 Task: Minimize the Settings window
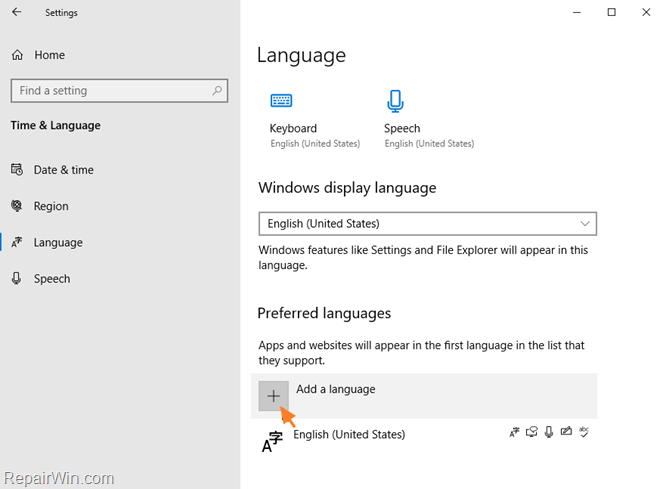pyautogui.click(x=577, y=12)
